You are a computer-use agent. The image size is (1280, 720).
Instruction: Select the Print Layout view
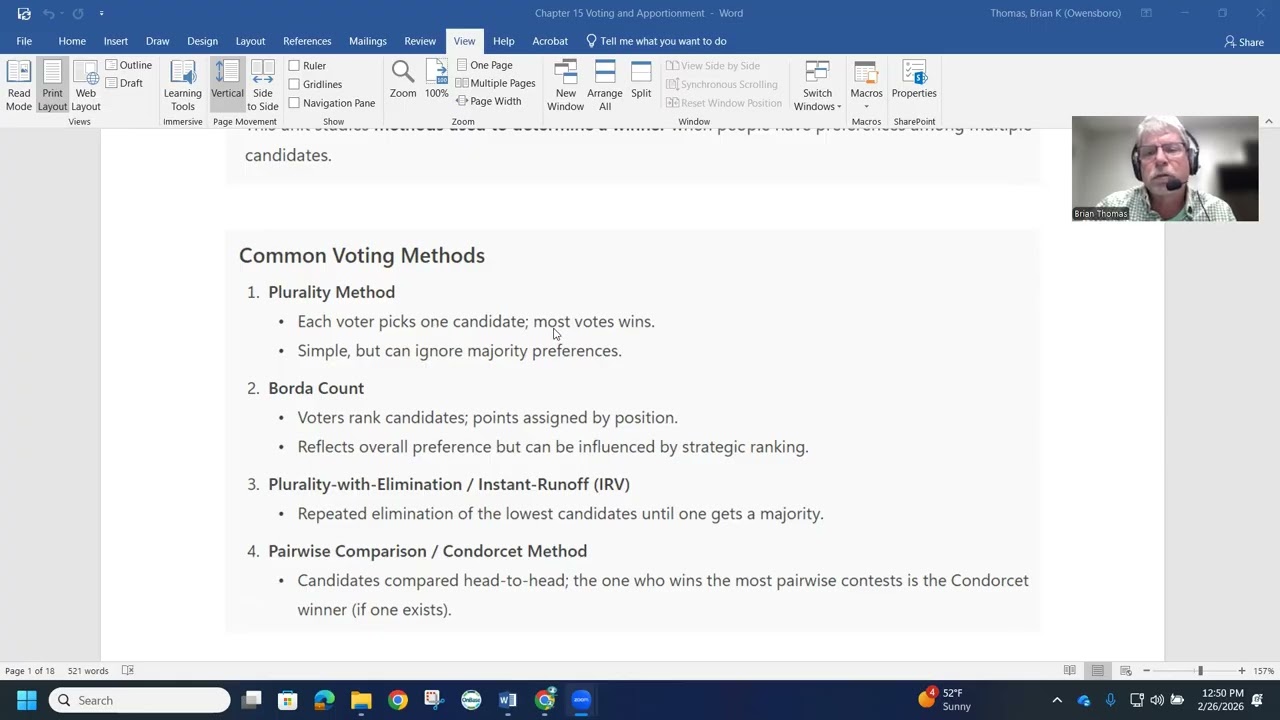pos(52,86)
